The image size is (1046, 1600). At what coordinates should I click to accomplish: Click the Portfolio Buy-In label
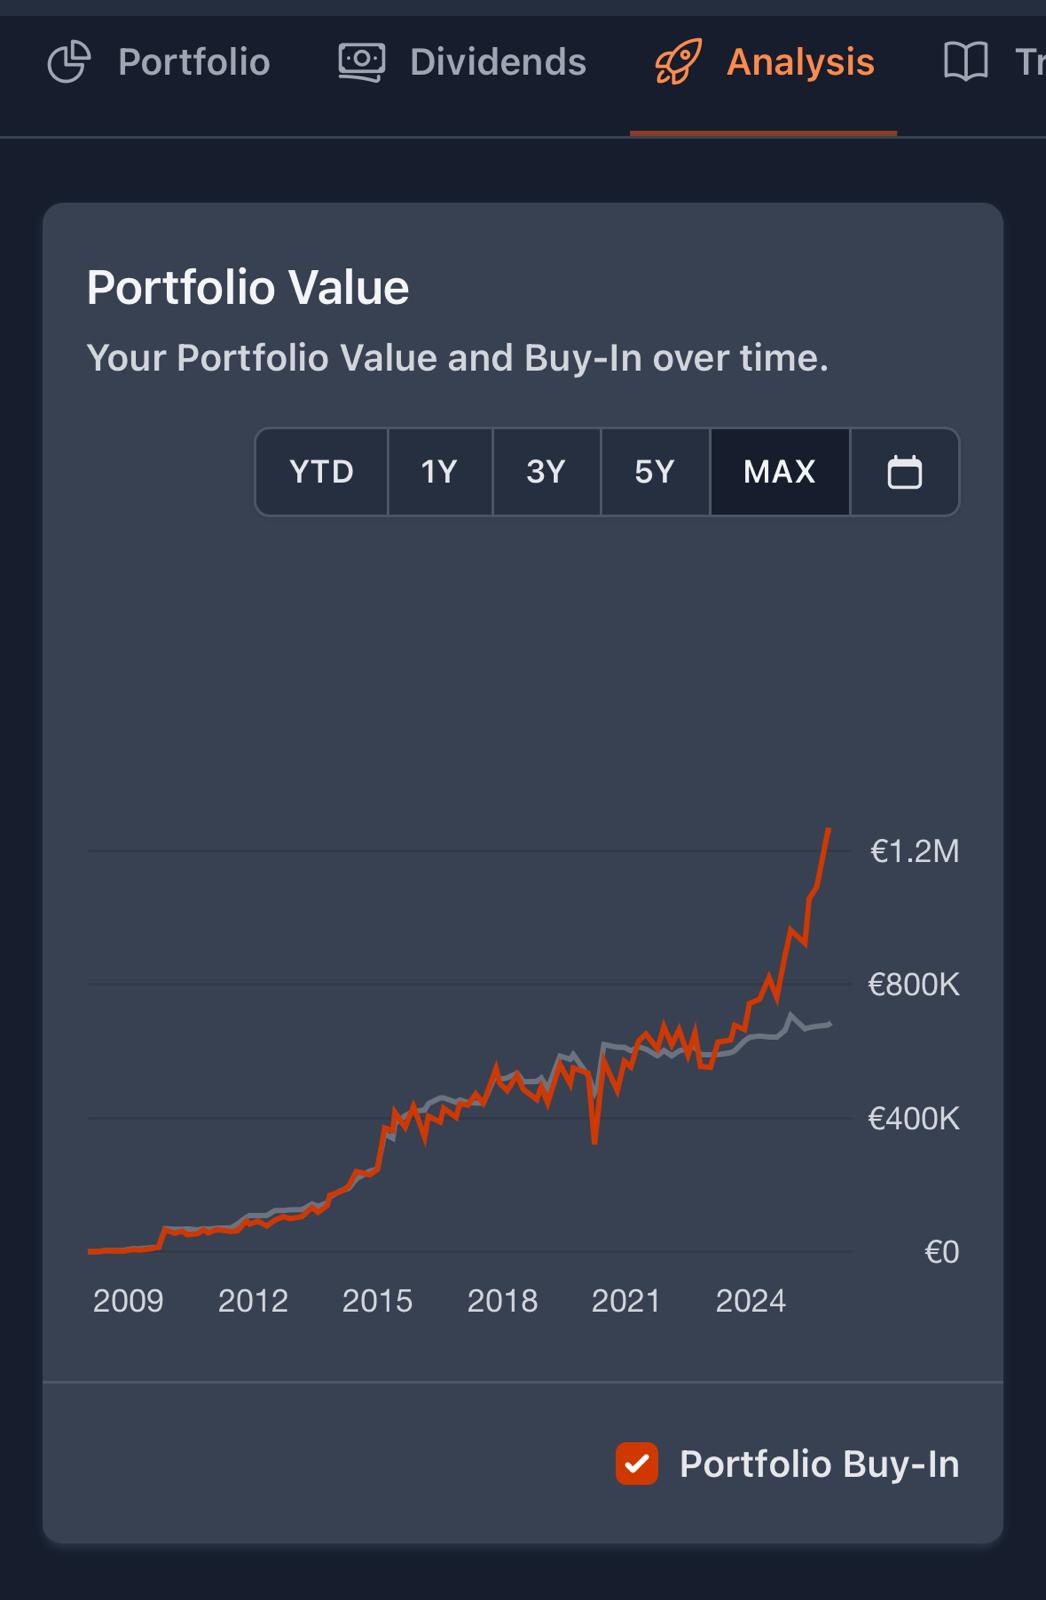818,1464
